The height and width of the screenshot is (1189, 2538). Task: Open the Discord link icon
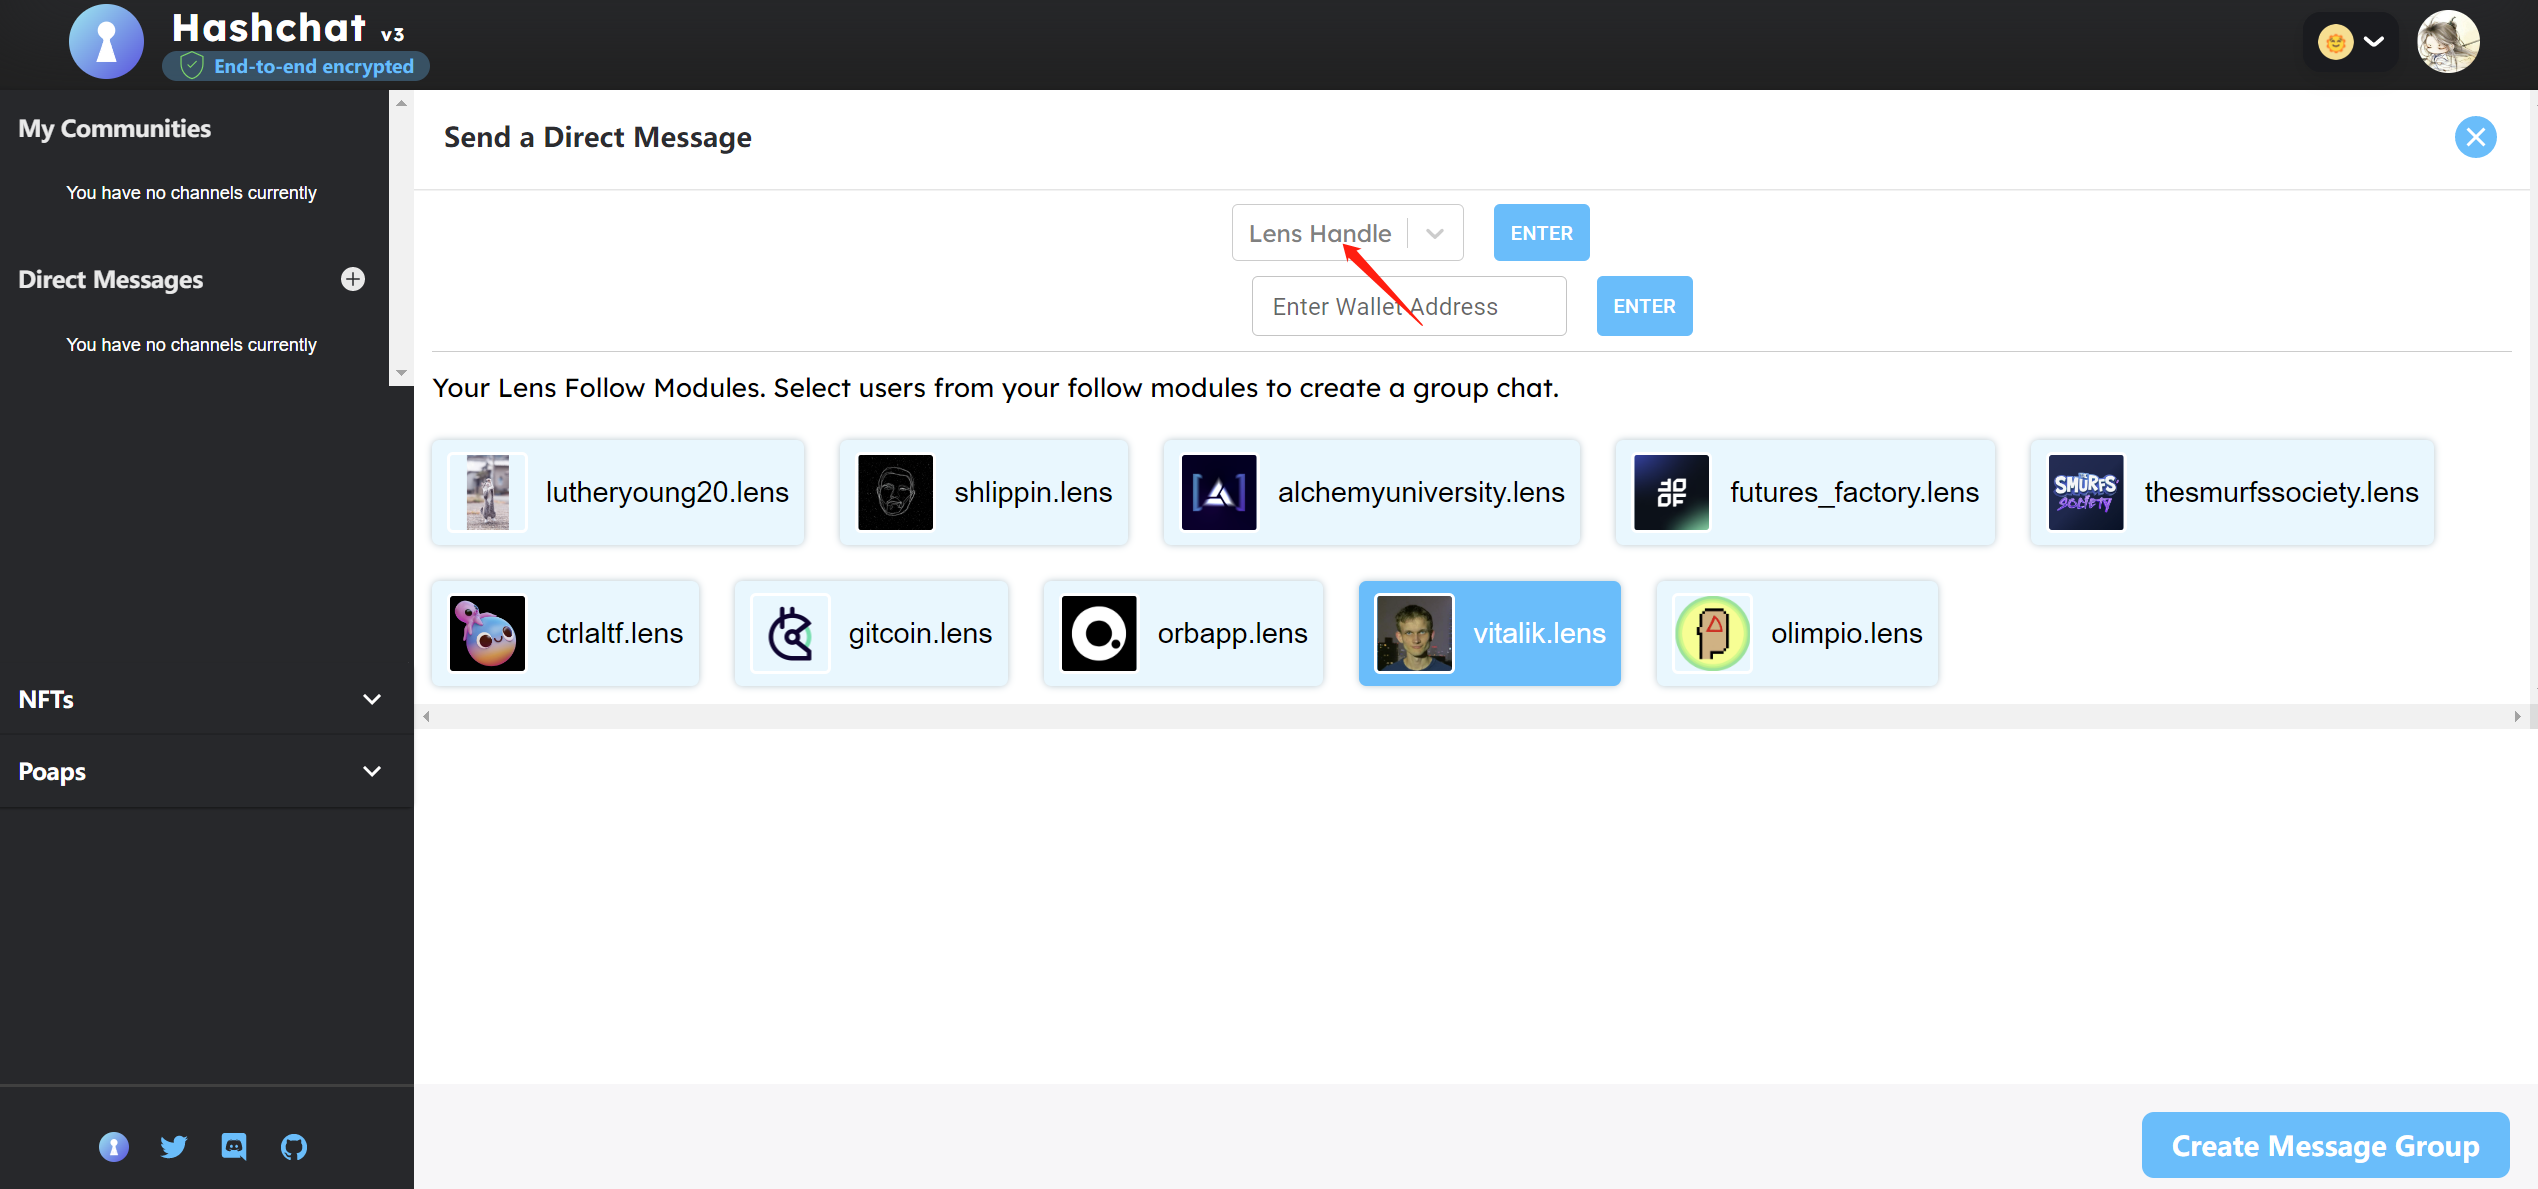[234, 1146]
